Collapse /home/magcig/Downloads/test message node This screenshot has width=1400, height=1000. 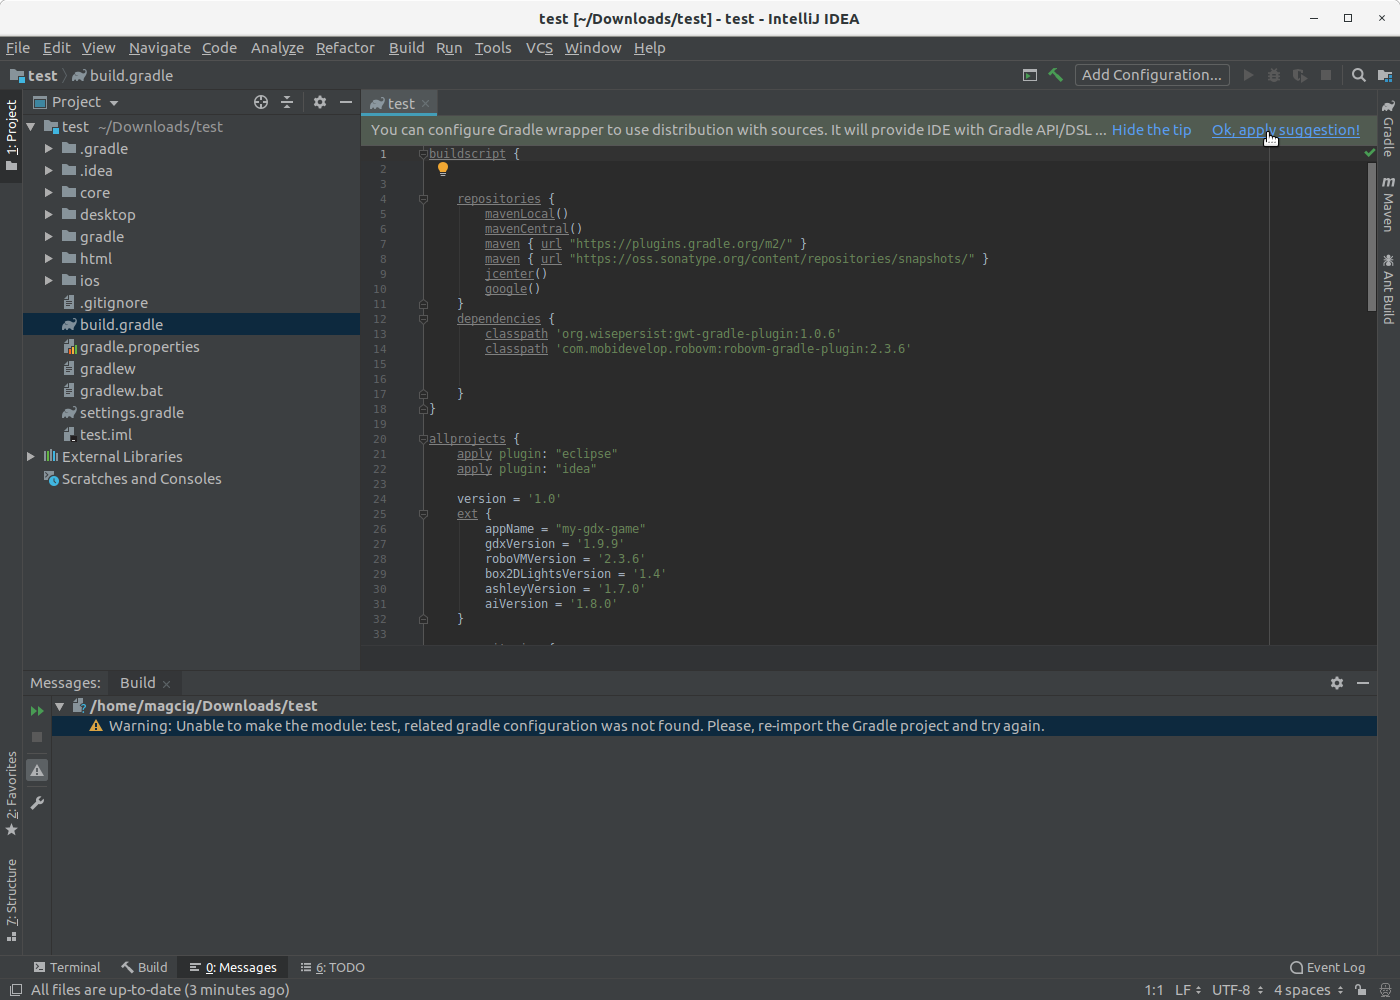click(x=59, y=706)
